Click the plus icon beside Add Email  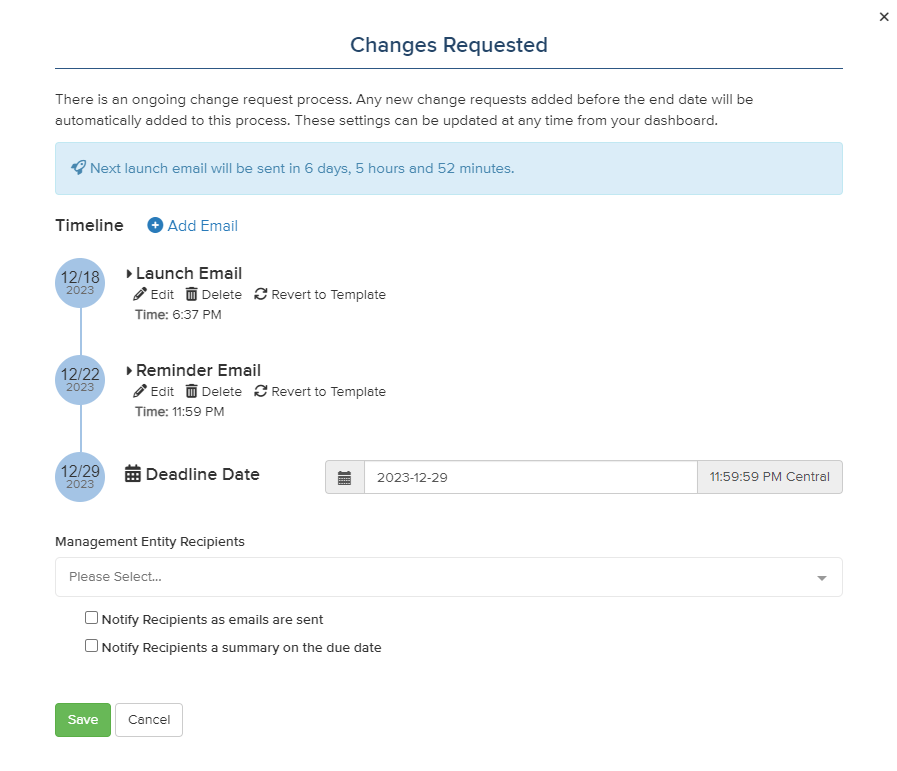pyautogui.click(x=155, y=226)
